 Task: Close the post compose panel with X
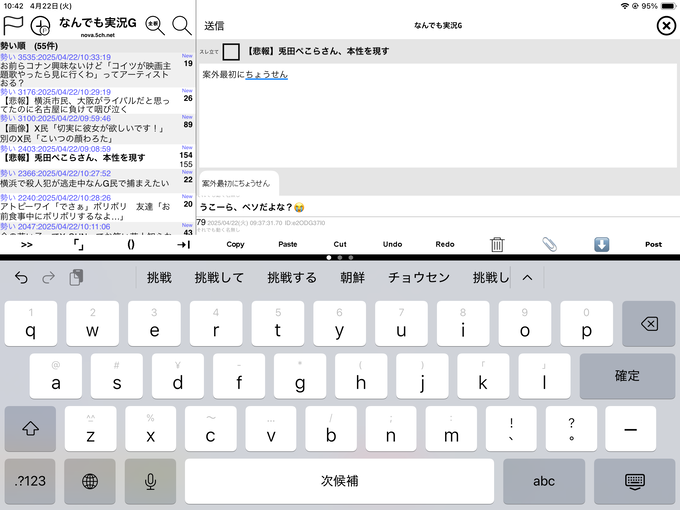[666, 26]
